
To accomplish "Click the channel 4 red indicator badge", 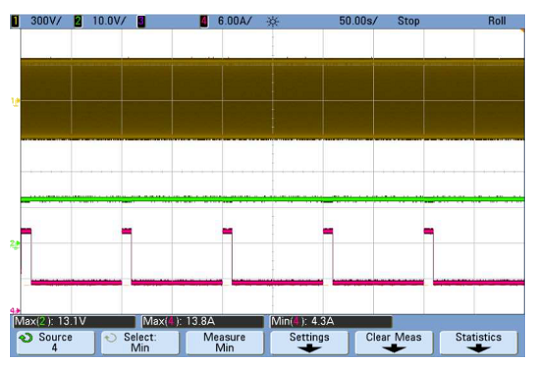I will tap(204, 21).
